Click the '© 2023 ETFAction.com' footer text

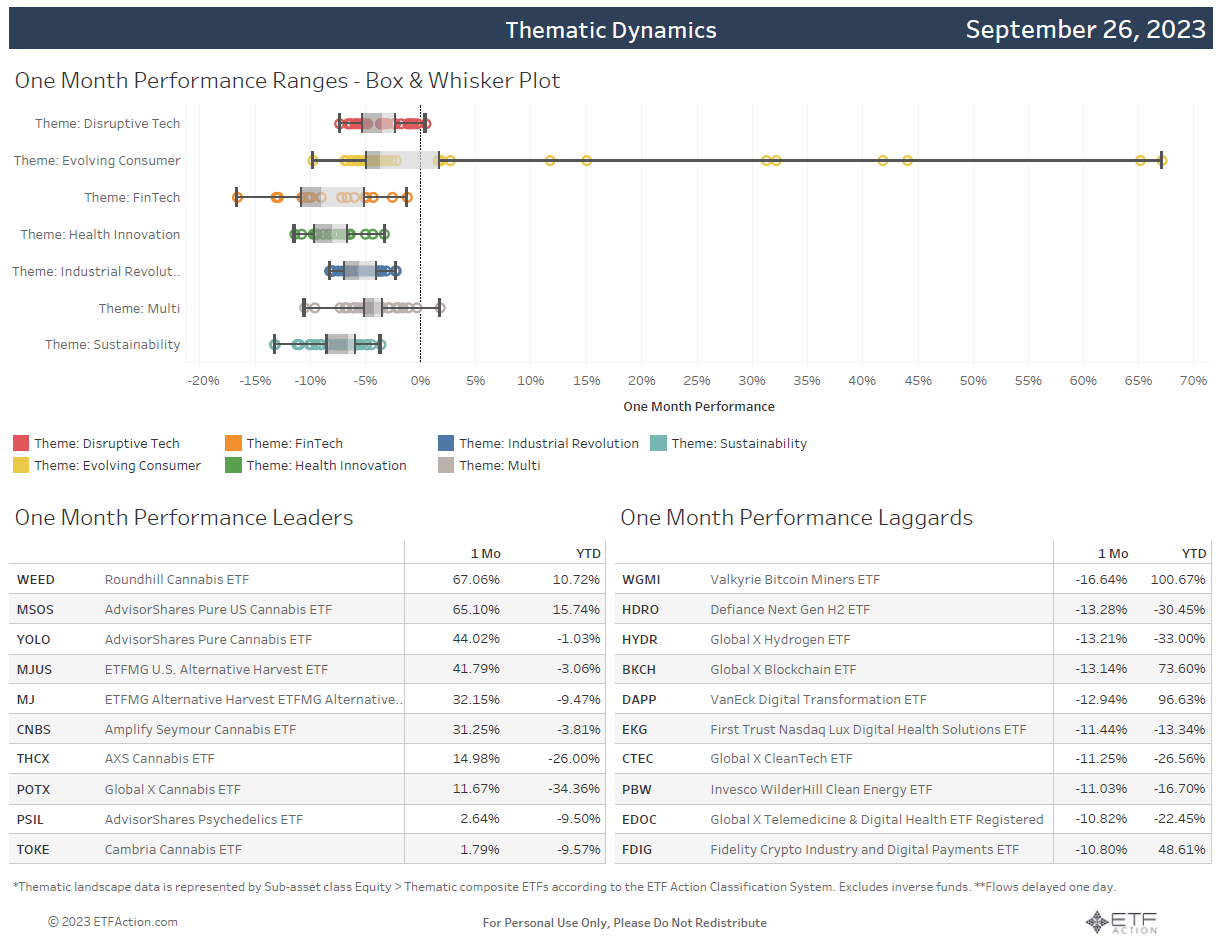click(113, 922)
